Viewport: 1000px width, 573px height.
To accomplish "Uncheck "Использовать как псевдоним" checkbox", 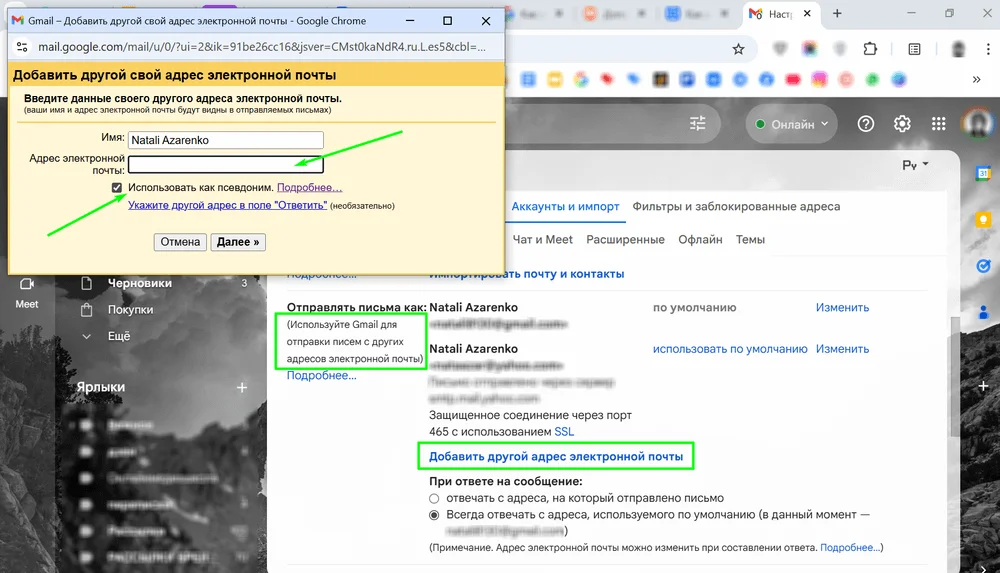I will [x=118, y=188].
